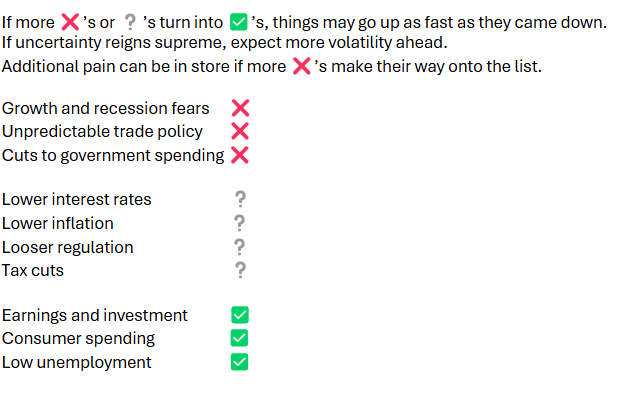Viewport: 631px width, 393px height.
Task: Click the Lower interest rates text
Action: (x=76, y=200)
